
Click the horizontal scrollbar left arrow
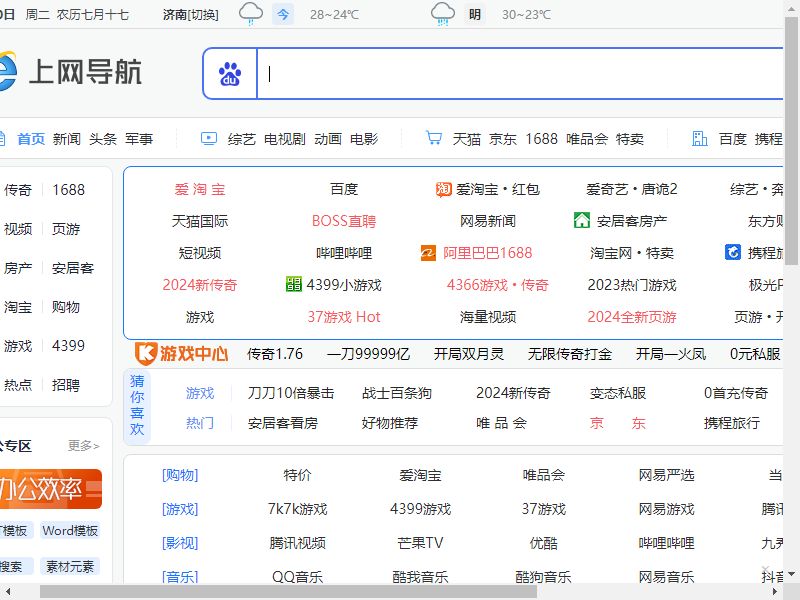[x=7, y=592]
